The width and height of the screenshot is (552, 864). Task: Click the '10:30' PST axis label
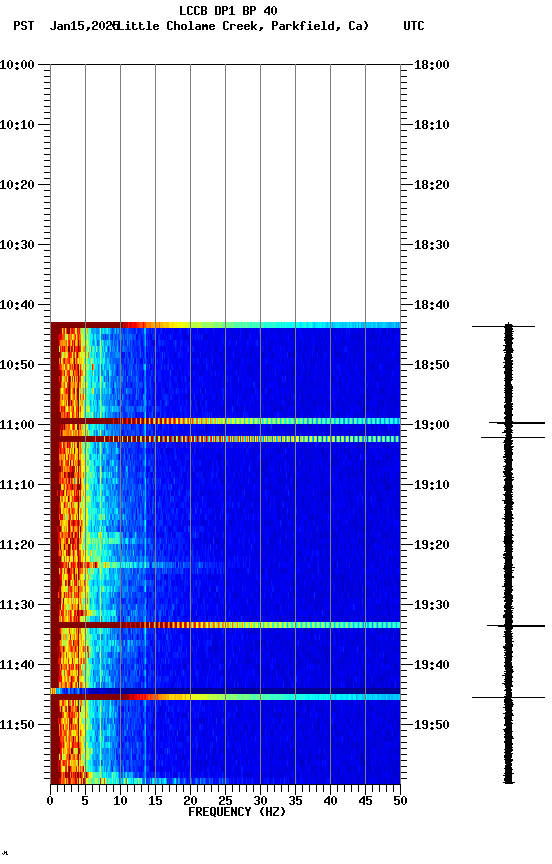click(x=17, y=245)
